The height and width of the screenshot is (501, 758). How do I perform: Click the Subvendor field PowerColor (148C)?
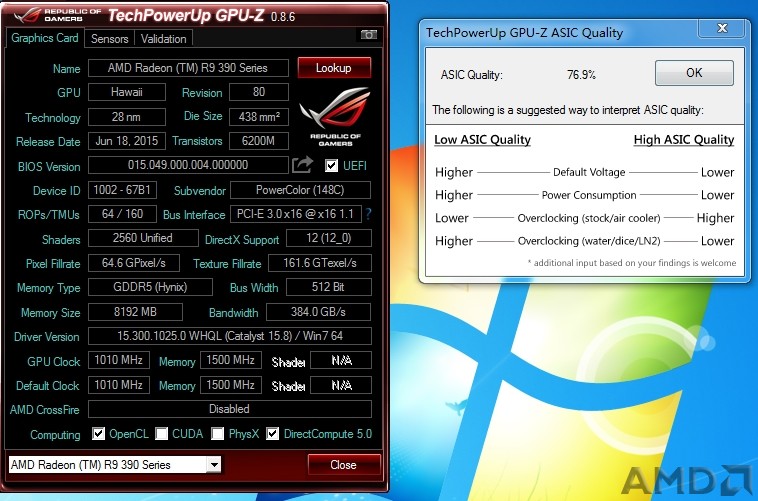(300, 190)
